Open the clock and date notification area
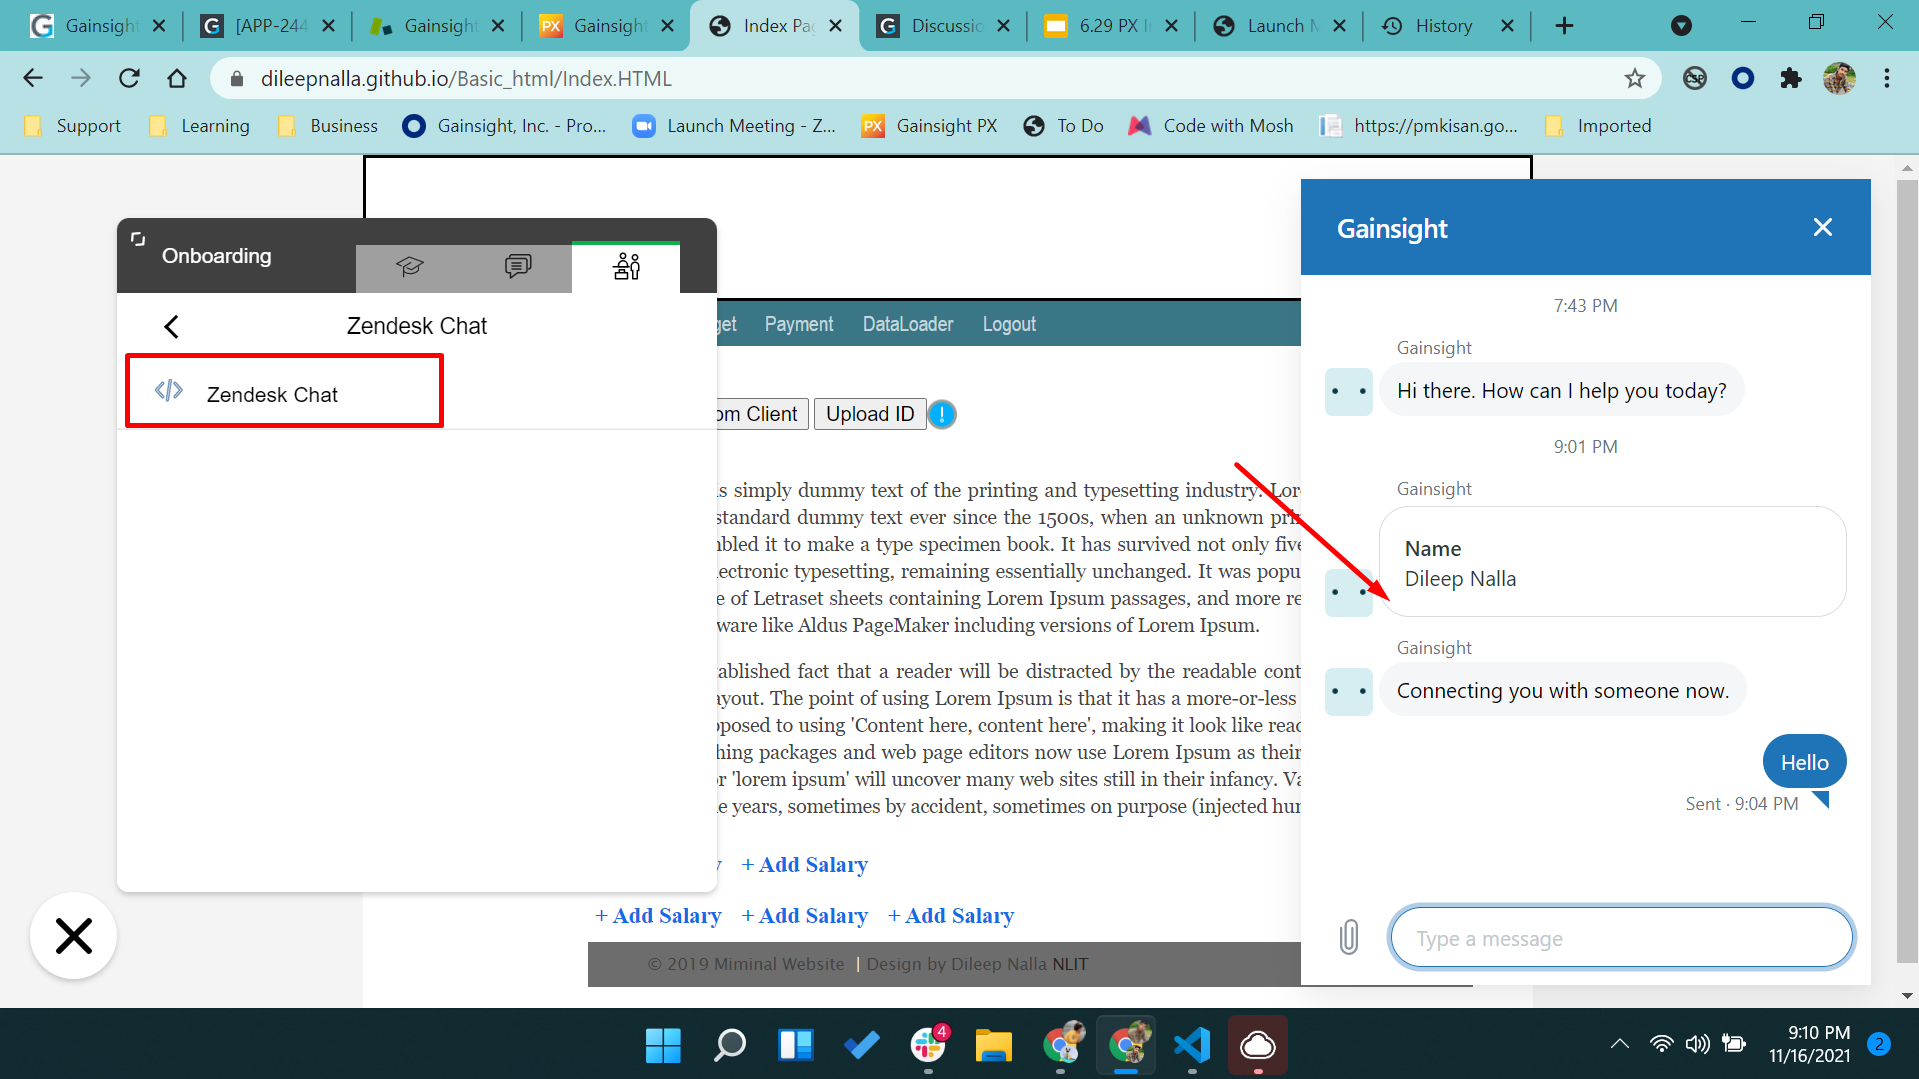This screenshot has width=1919, height=1079. (1809, 1044)
